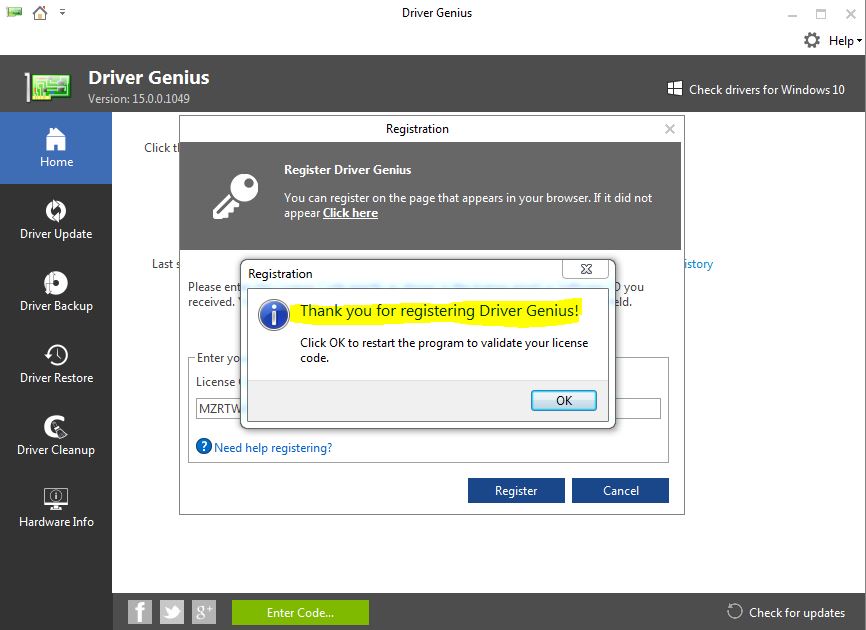Screen dimensions: 866x630
Task: Open the Hardware Info section
Action: 56,508
